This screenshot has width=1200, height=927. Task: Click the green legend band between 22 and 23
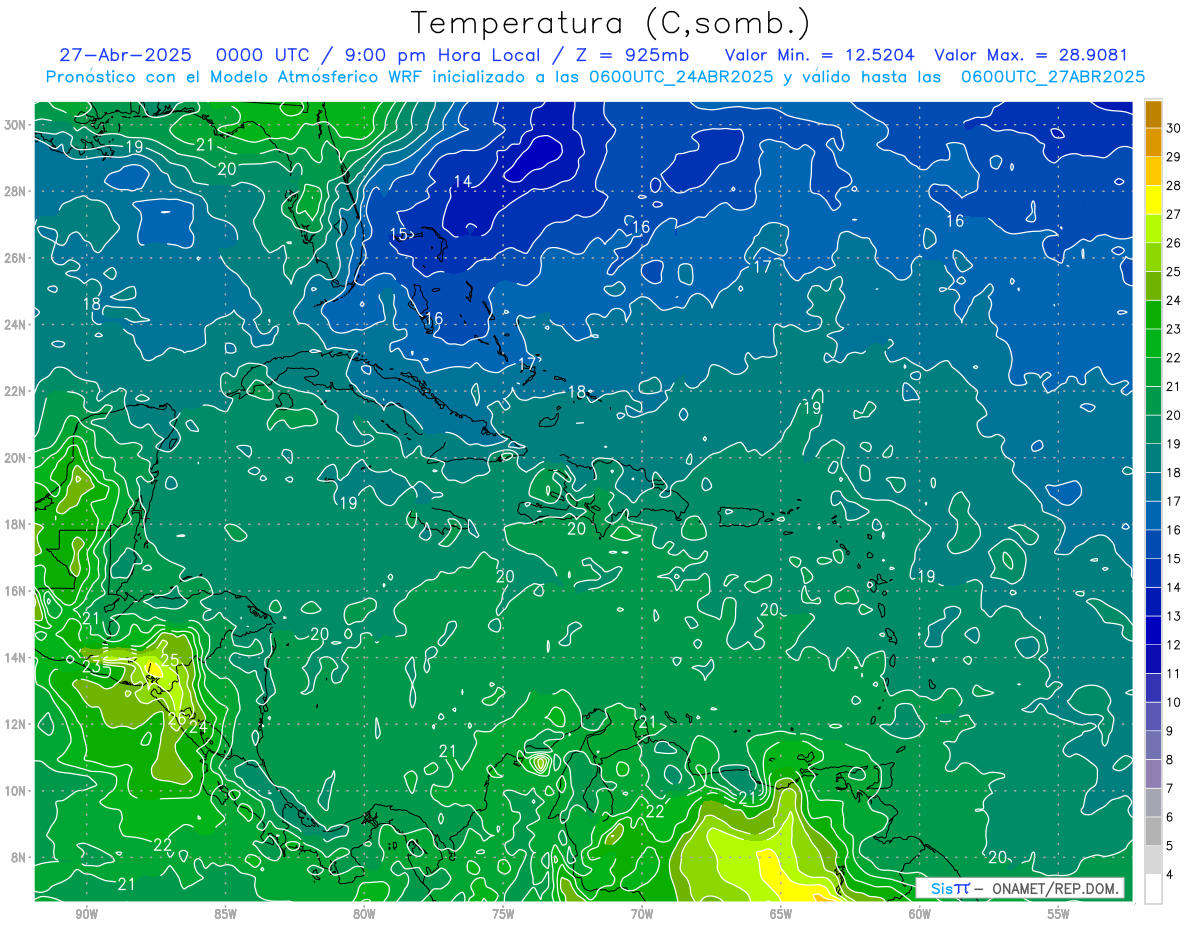[1153, 343]
